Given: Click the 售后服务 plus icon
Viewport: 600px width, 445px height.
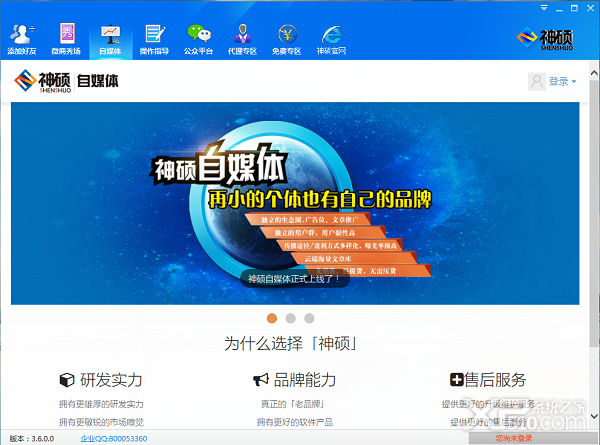Looking at the screenshot, I should coord(457,380).
